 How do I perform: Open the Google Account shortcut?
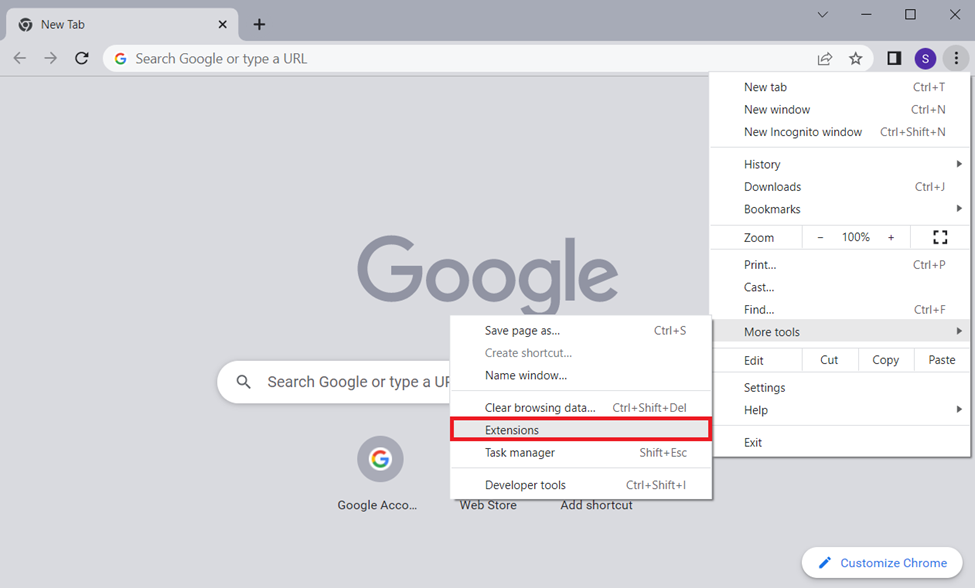pos(379,460)
